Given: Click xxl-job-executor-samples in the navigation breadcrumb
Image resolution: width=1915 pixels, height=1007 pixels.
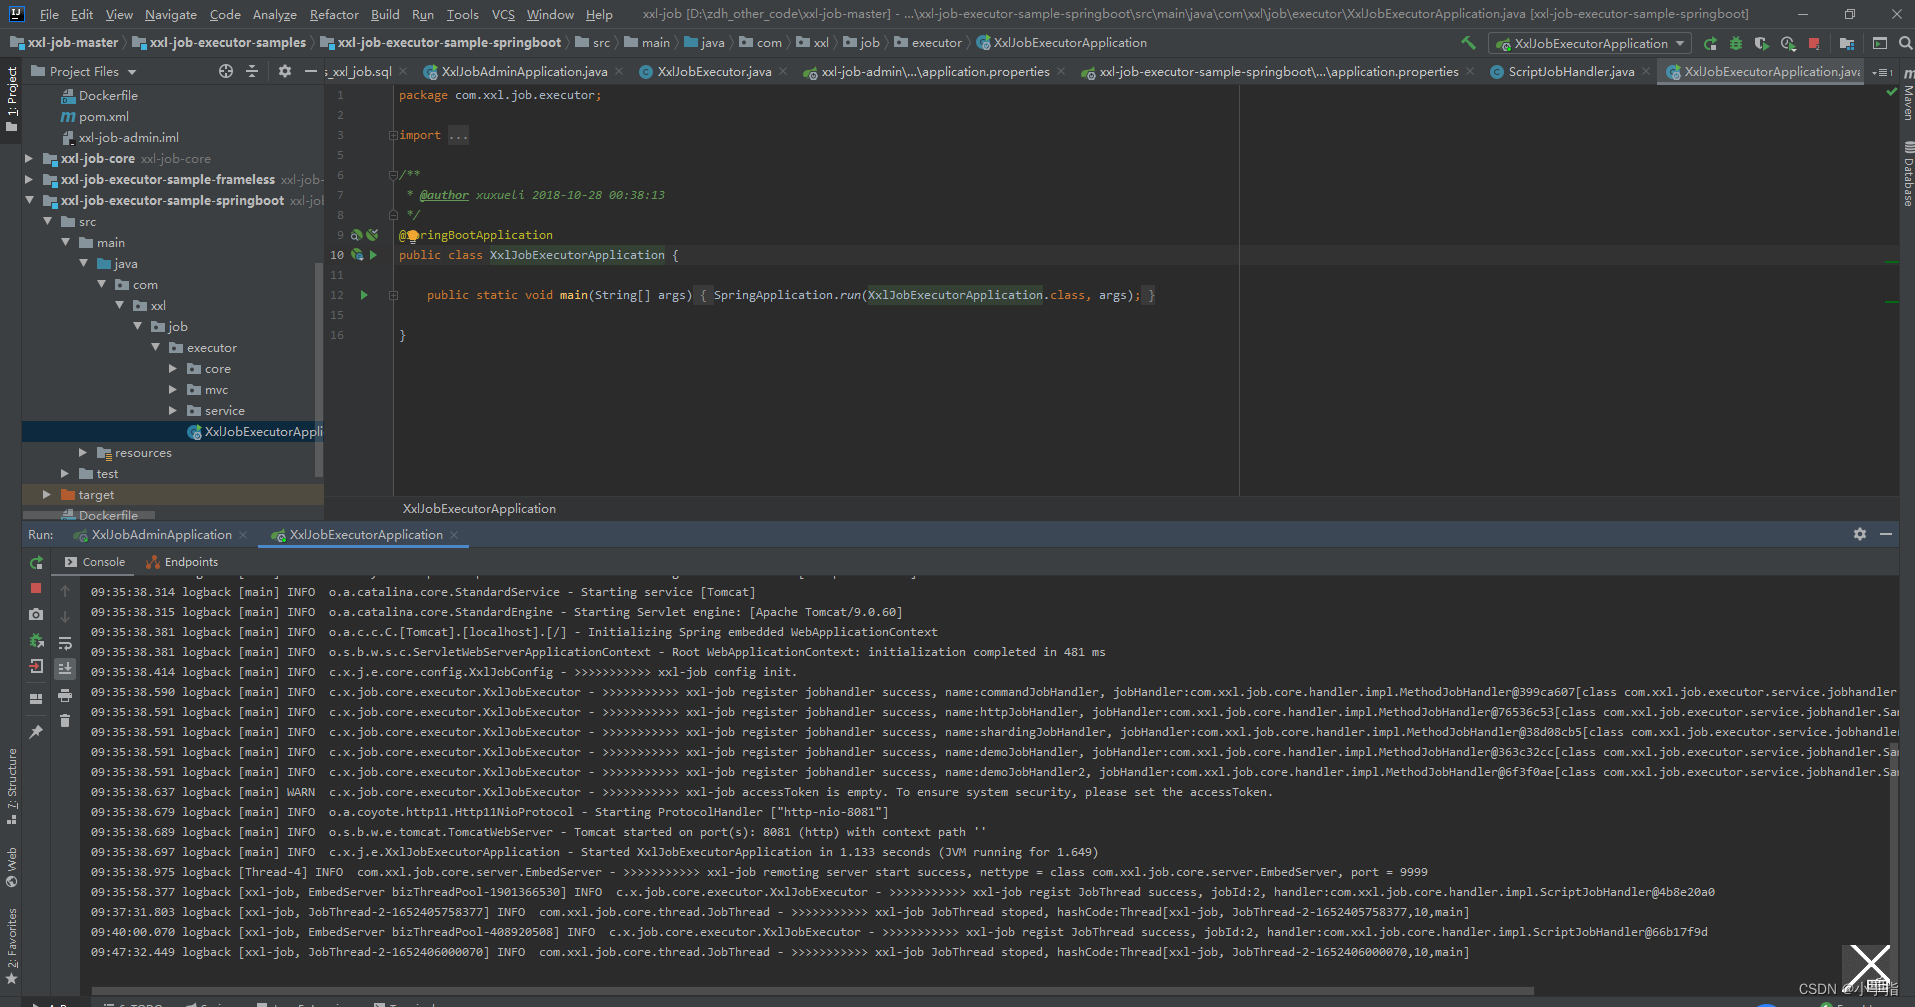Looking at the screenshot, I should 219,42.
